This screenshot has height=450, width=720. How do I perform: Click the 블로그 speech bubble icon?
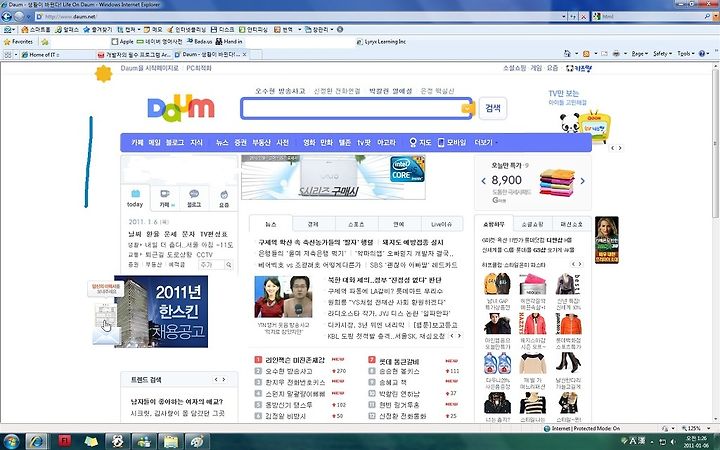tap(194, 194)
